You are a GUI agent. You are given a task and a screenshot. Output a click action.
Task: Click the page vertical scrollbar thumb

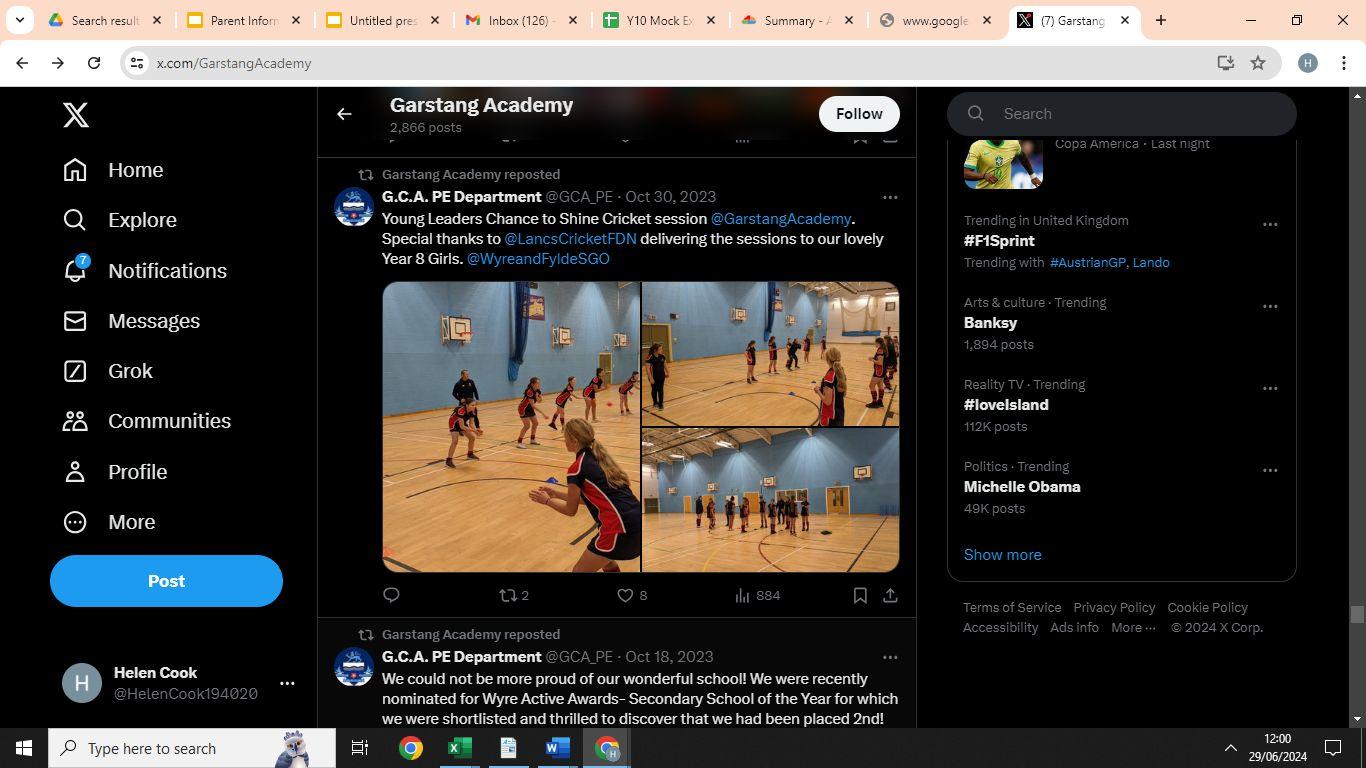[x=1357, y=614]
